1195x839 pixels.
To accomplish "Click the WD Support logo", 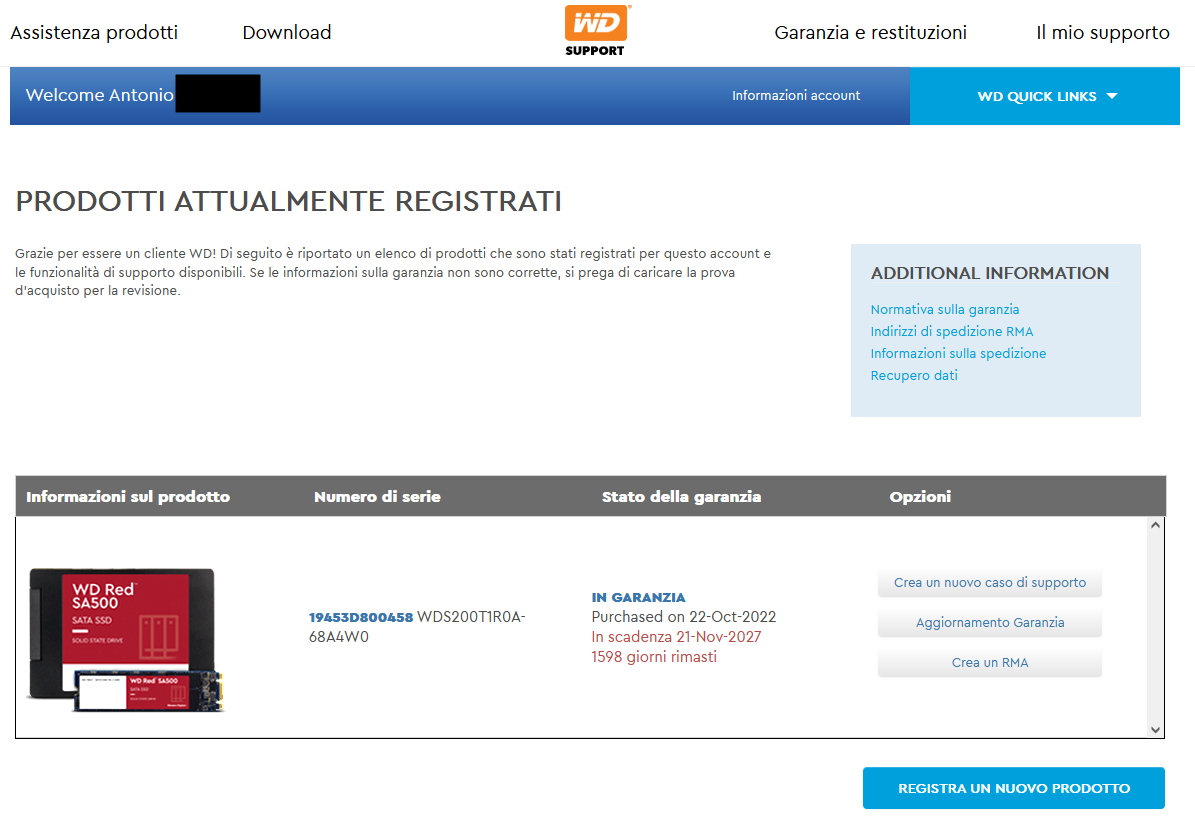I will click(x=596, y=31).
